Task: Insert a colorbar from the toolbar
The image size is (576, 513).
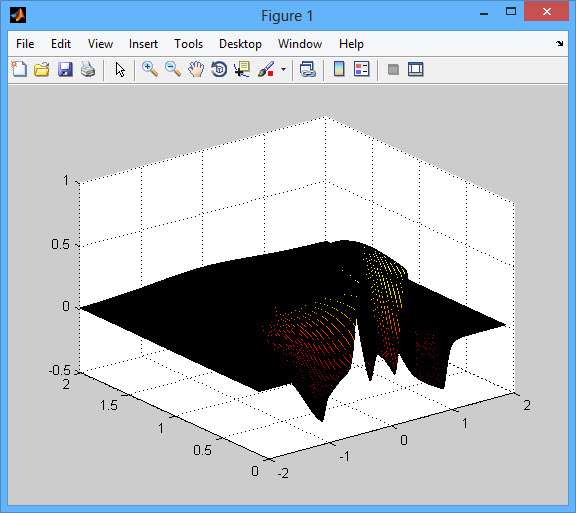Action: coord(339,69)
